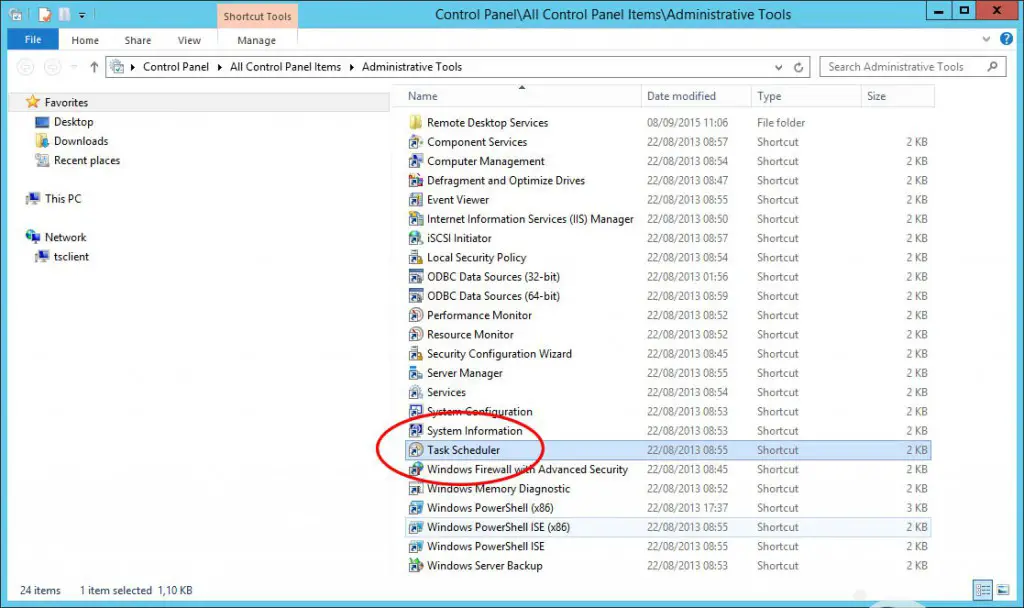This screenshot has height=608, width=1024.
Task: Select the Services gear icon
Action: [x=415, y=392]
